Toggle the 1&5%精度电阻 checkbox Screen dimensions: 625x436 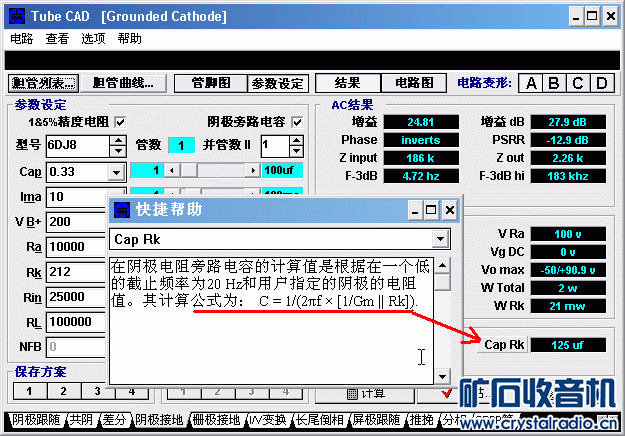pos(120,122)
